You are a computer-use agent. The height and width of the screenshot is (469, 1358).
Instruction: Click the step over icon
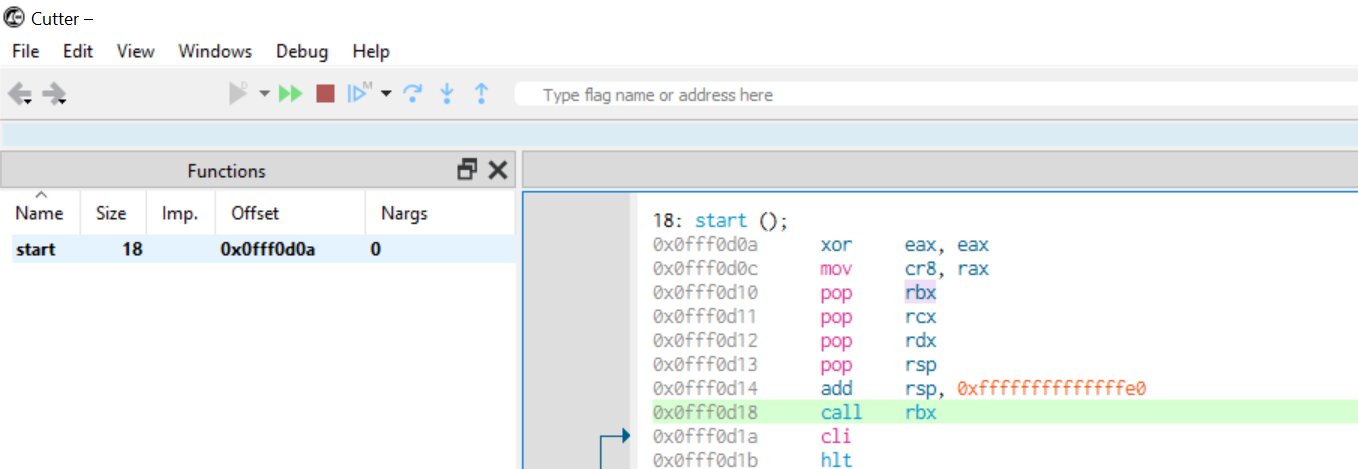pos(412,94)
